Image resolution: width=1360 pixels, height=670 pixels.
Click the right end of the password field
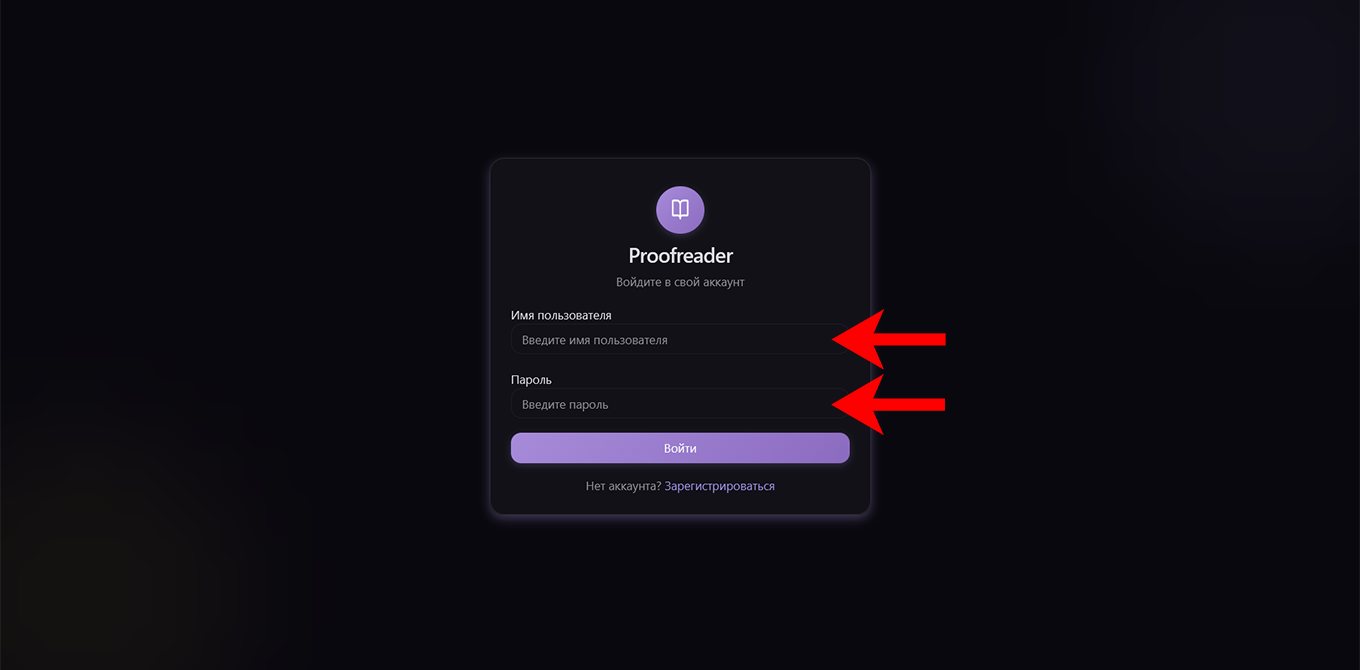coord(826,405)
